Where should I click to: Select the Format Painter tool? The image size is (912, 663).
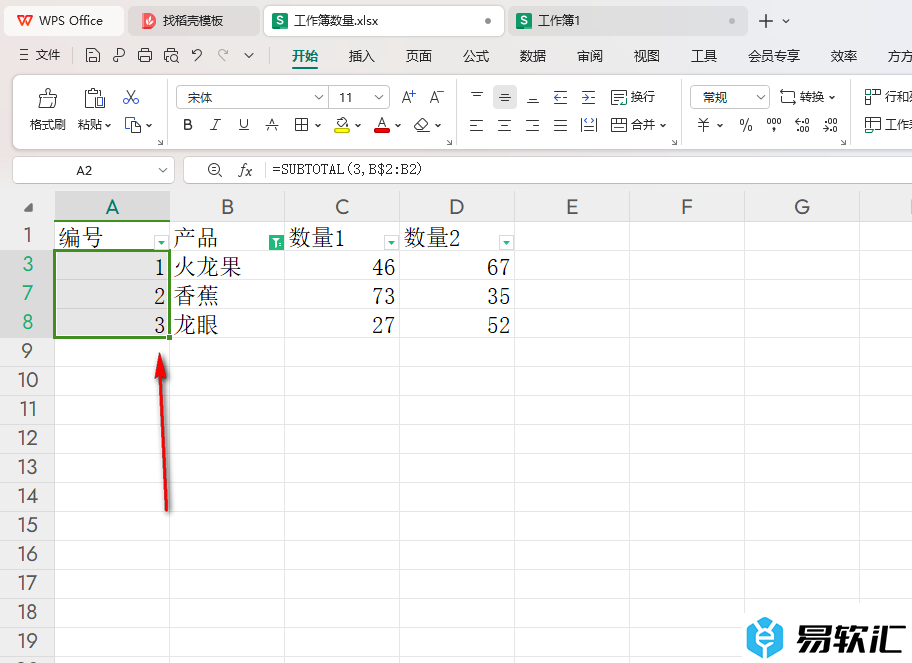(47, 109)
